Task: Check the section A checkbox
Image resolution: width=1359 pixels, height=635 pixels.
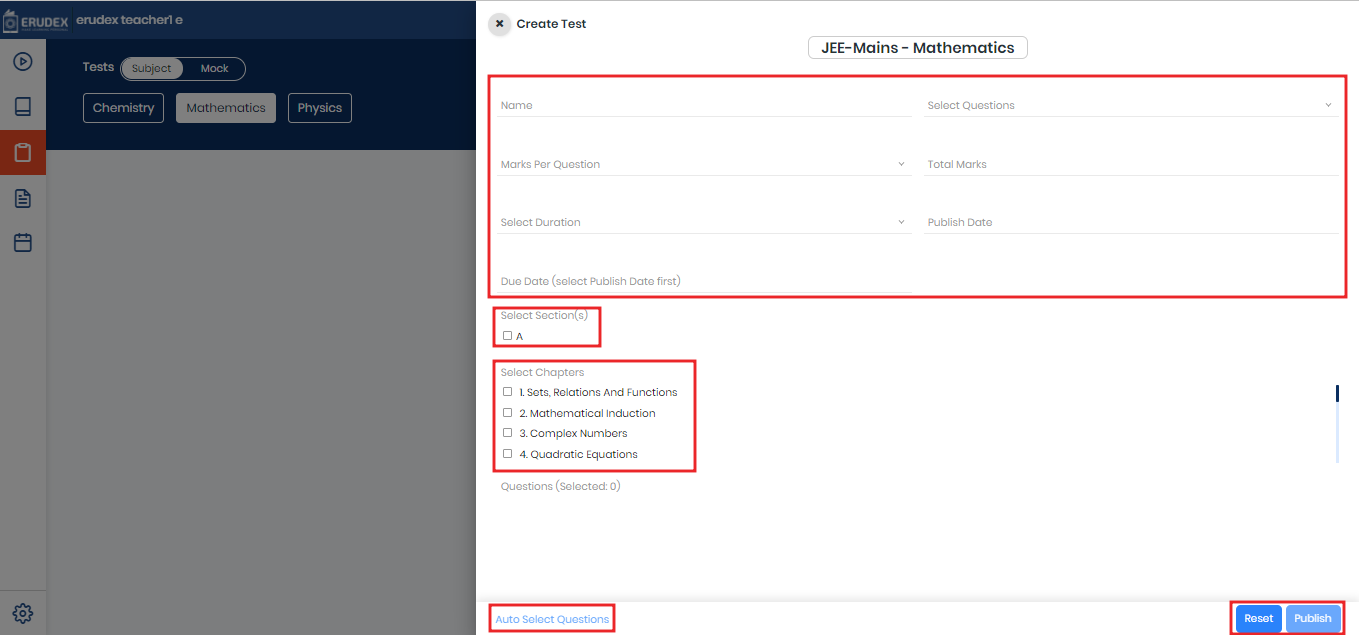Action: pos(508,336)
